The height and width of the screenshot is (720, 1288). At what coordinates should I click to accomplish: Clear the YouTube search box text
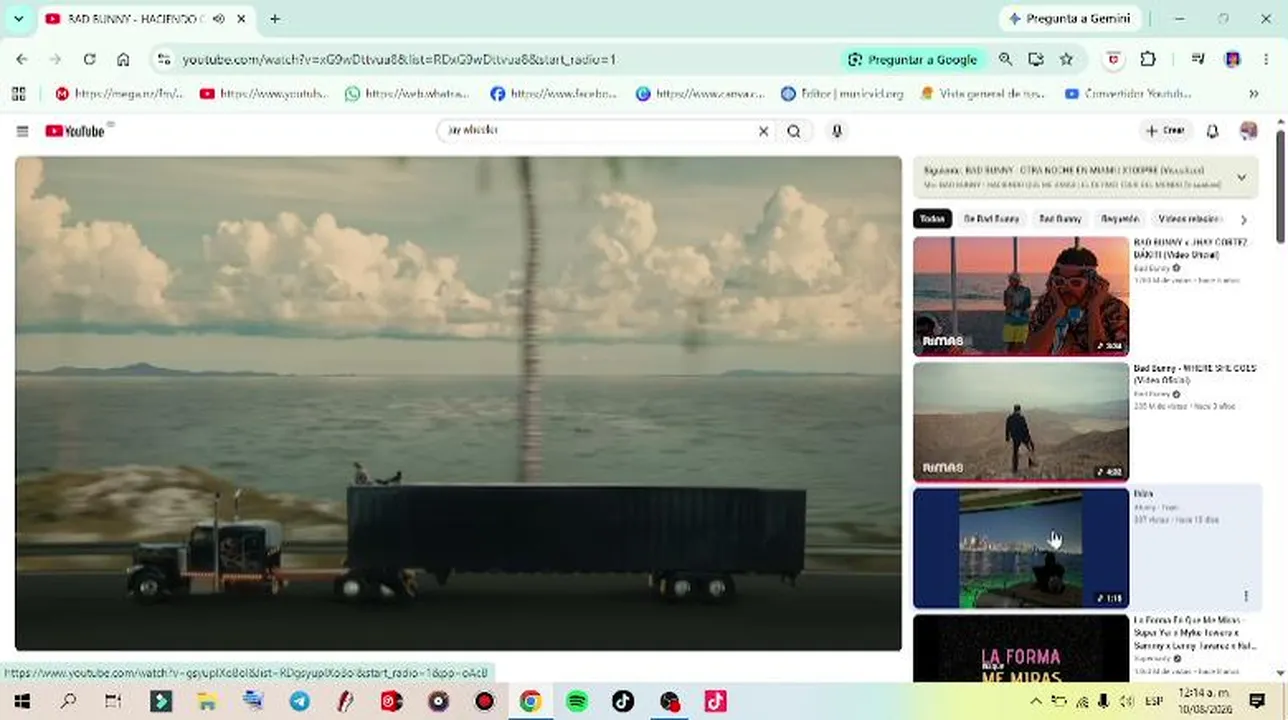[763, 131]
